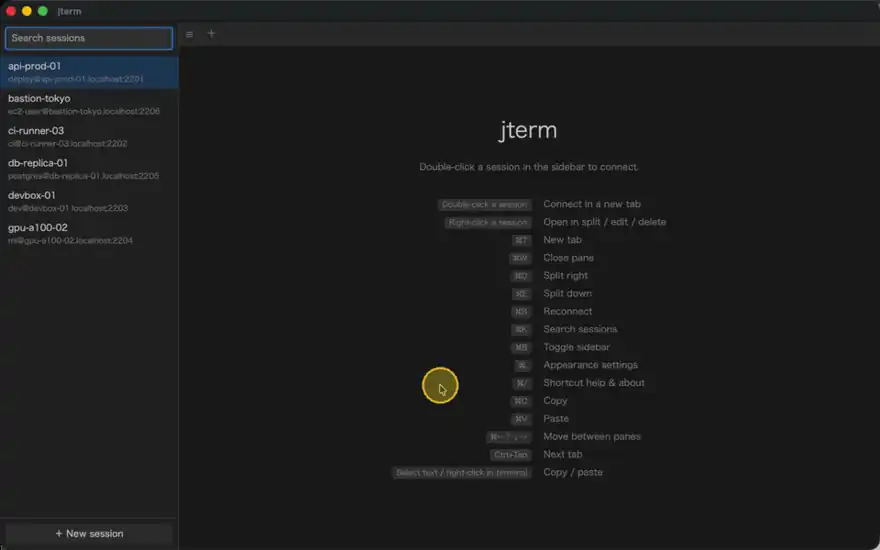880x550 pixels.
Task: Focus the Search sessions field
Action: click(89, 38)
